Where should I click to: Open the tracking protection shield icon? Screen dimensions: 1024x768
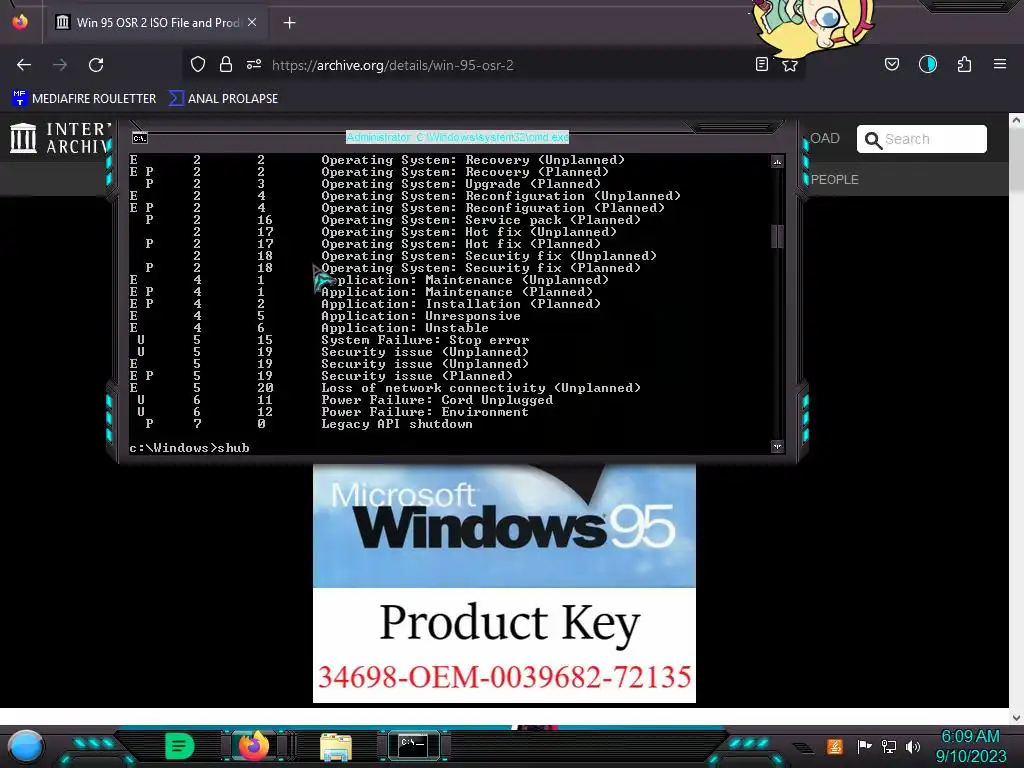198,65
